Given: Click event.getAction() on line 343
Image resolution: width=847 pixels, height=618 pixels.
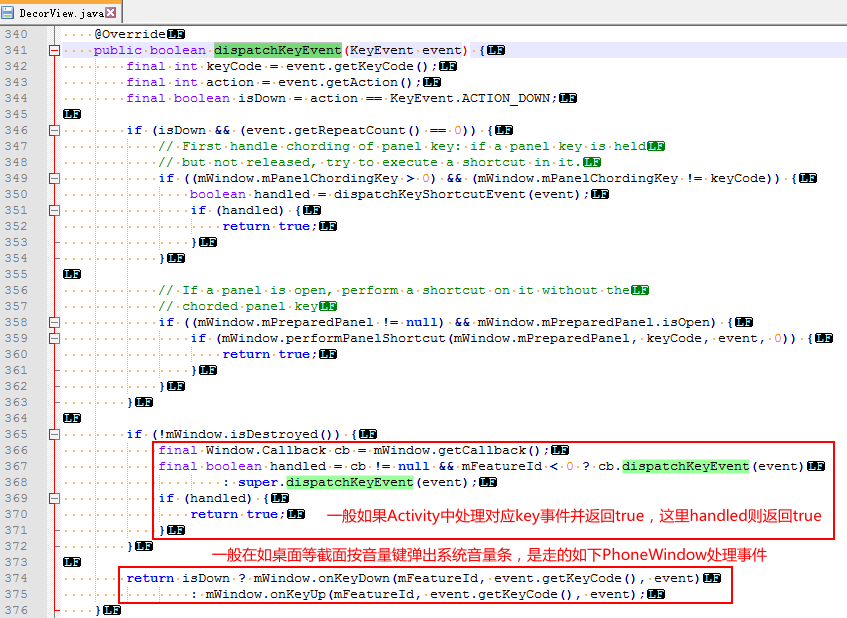Looking at the screenshot, I should 346,82.
